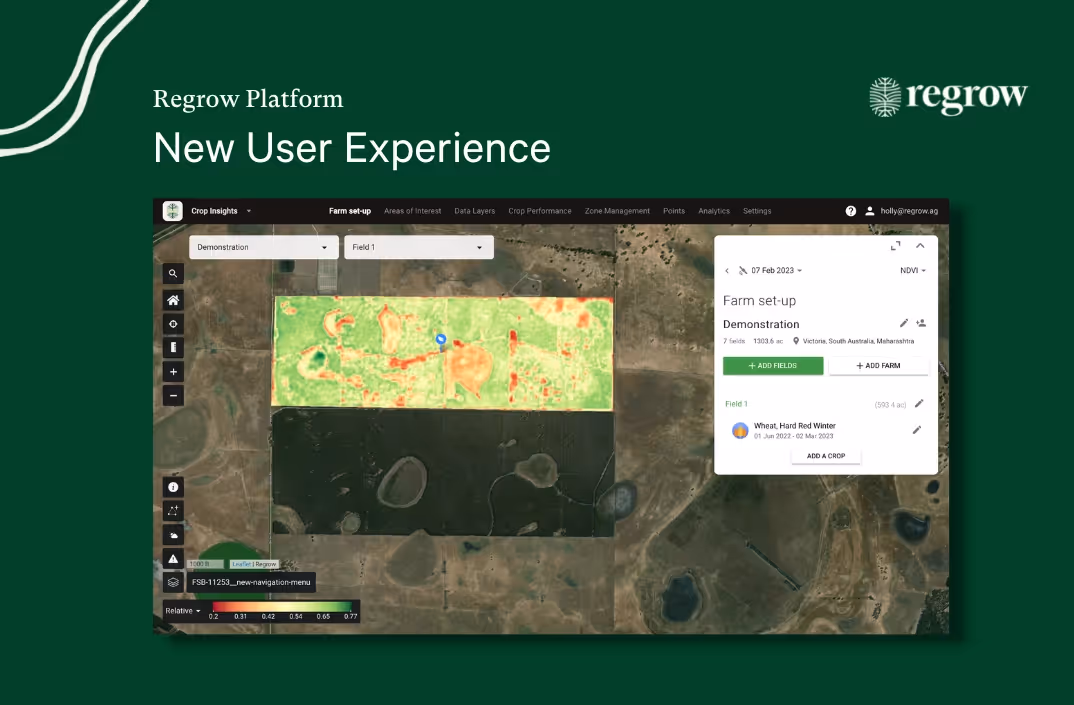The height and width of the screenshot is (705, 1074).
Task: Open the Analytics tab
Action: [714, 211]
